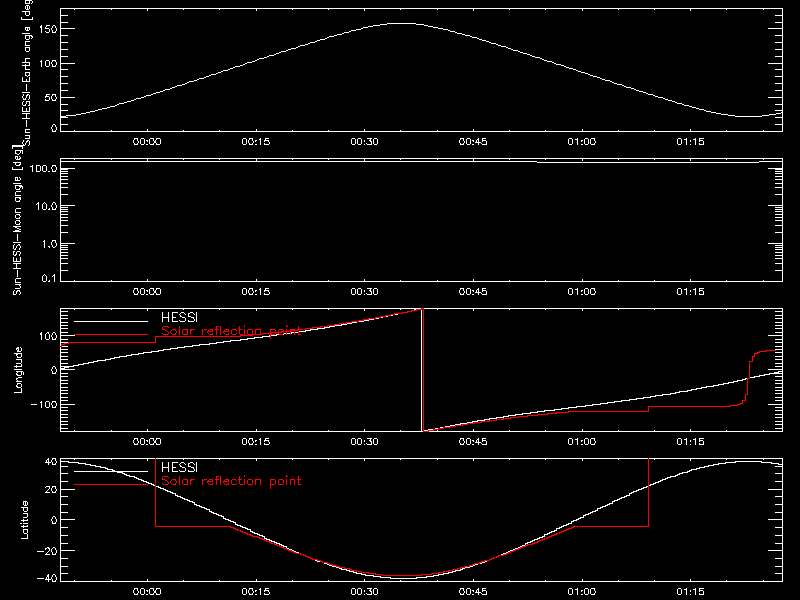Click 01:15 time label under Longitude plot
800x600 pixels.
(x=690, y=441)
